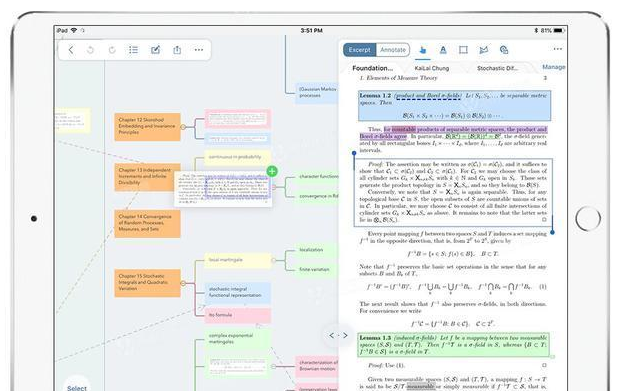Toggle split panel width arrows
The image size is (631, 391).
click(x=338, y=335)
